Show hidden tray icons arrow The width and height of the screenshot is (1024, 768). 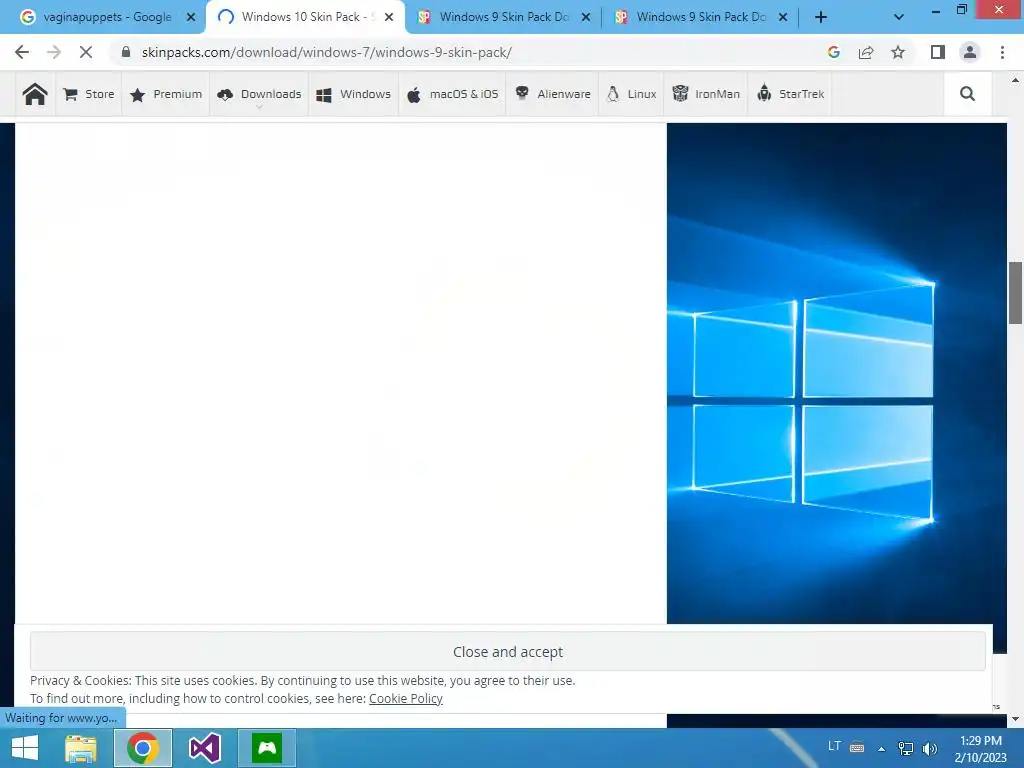coord(881,748)
